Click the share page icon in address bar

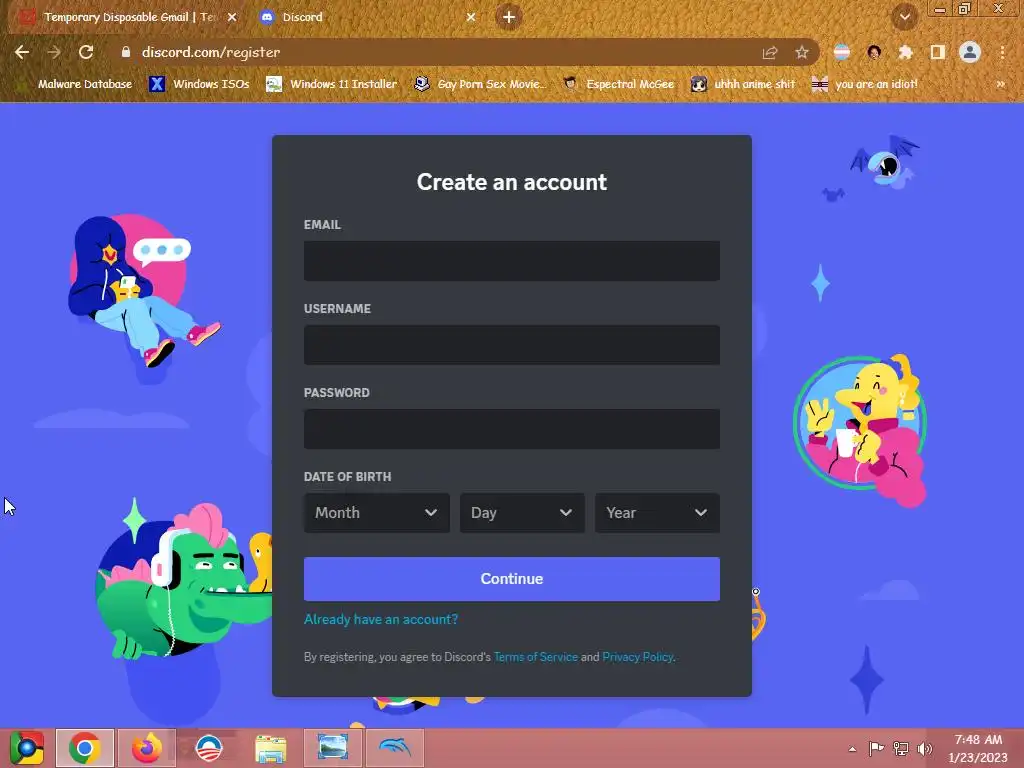(770, 52)
